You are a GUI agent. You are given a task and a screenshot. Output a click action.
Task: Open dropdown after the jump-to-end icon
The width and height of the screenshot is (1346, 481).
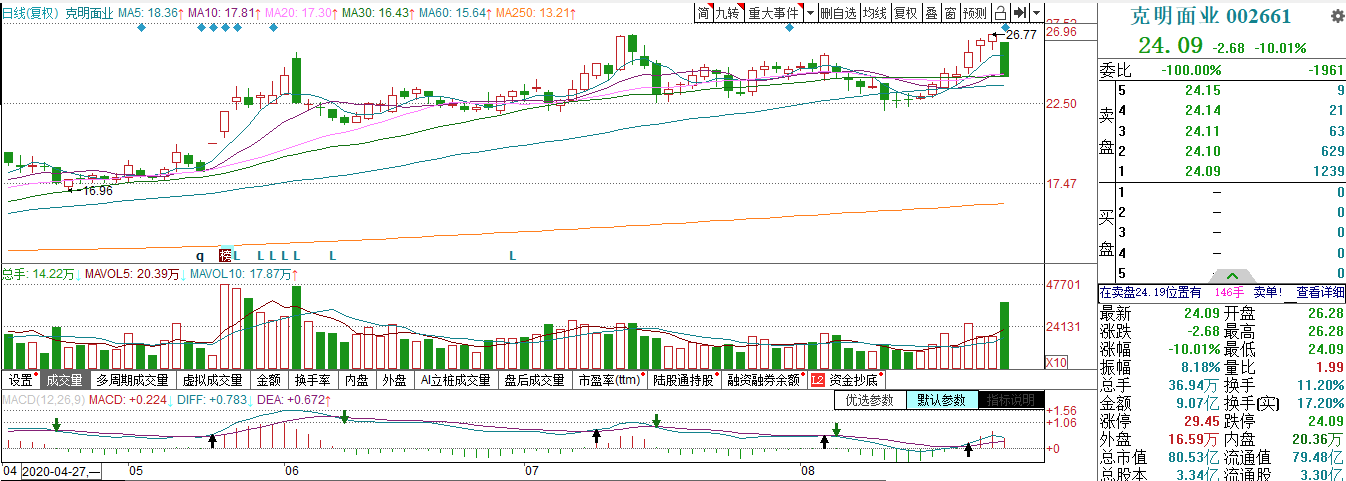point(1036,12)
